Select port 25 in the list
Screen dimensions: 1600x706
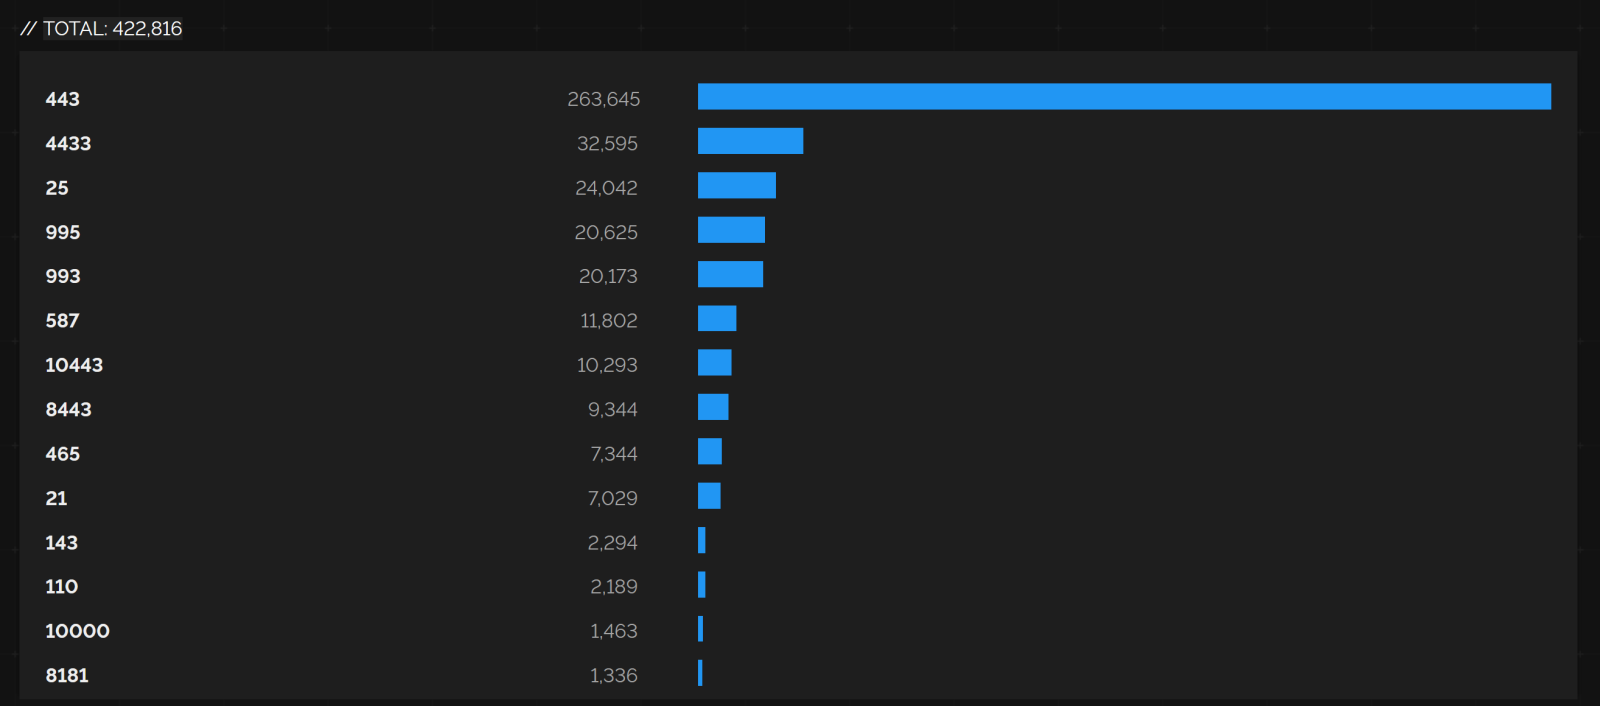[57, 188]
